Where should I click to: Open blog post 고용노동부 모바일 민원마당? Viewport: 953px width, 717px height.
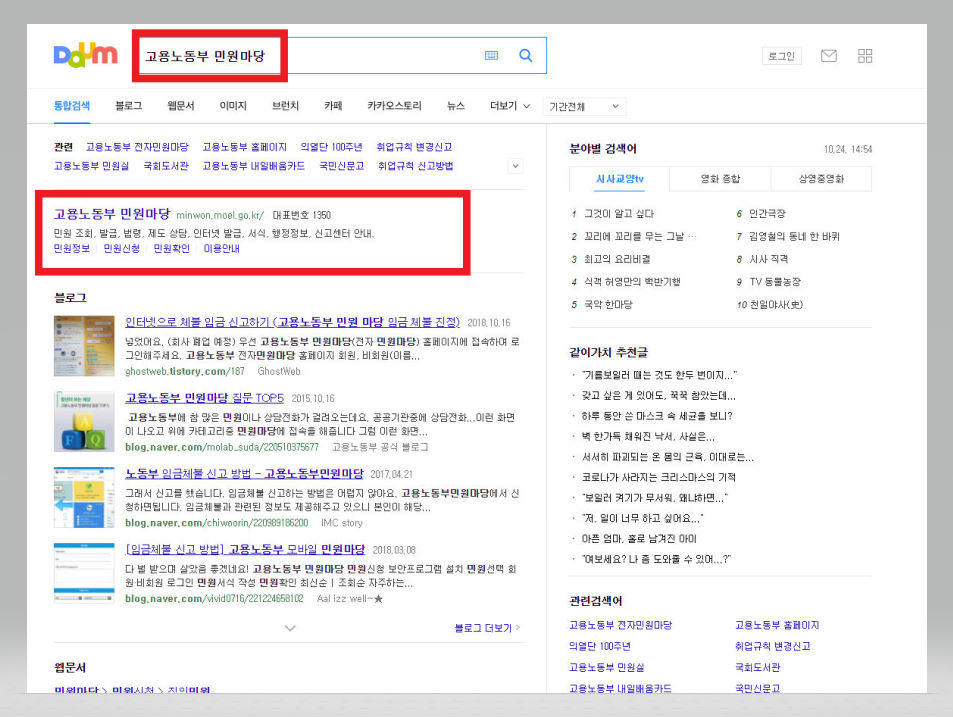pyautogui.click(x=245, y=549)
